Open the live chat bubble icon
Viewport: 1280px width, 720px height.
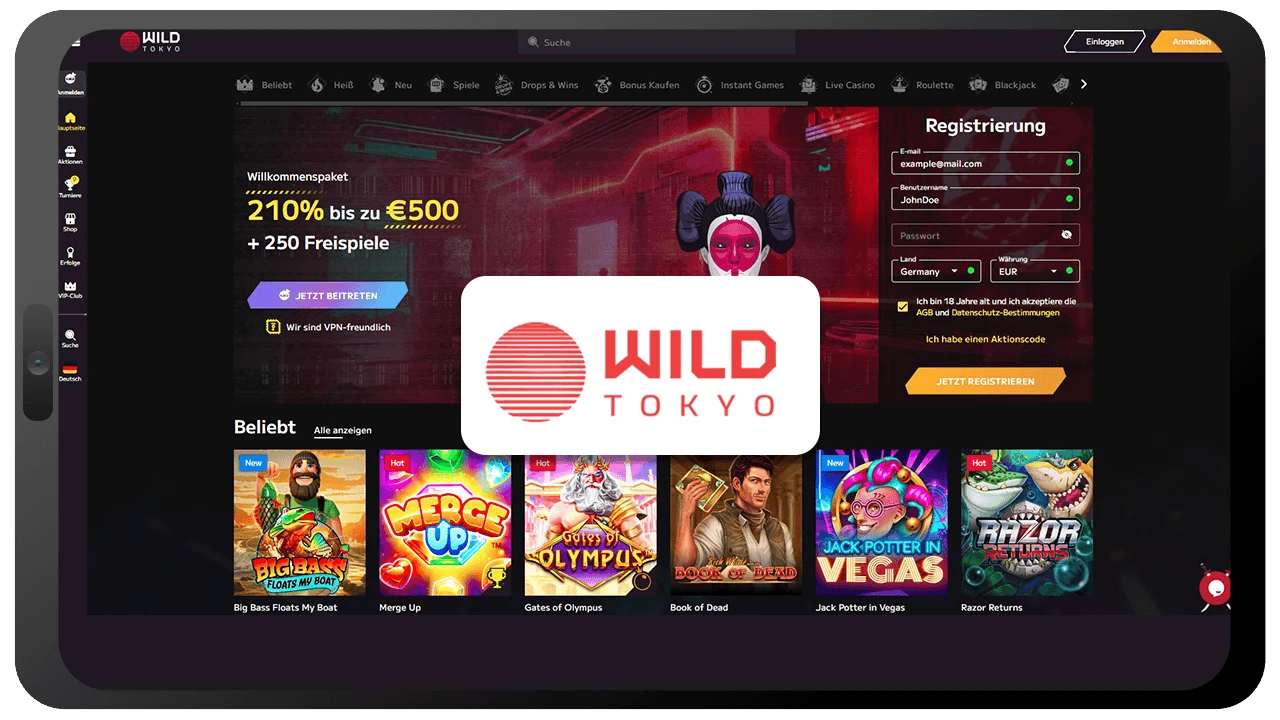1215,588
